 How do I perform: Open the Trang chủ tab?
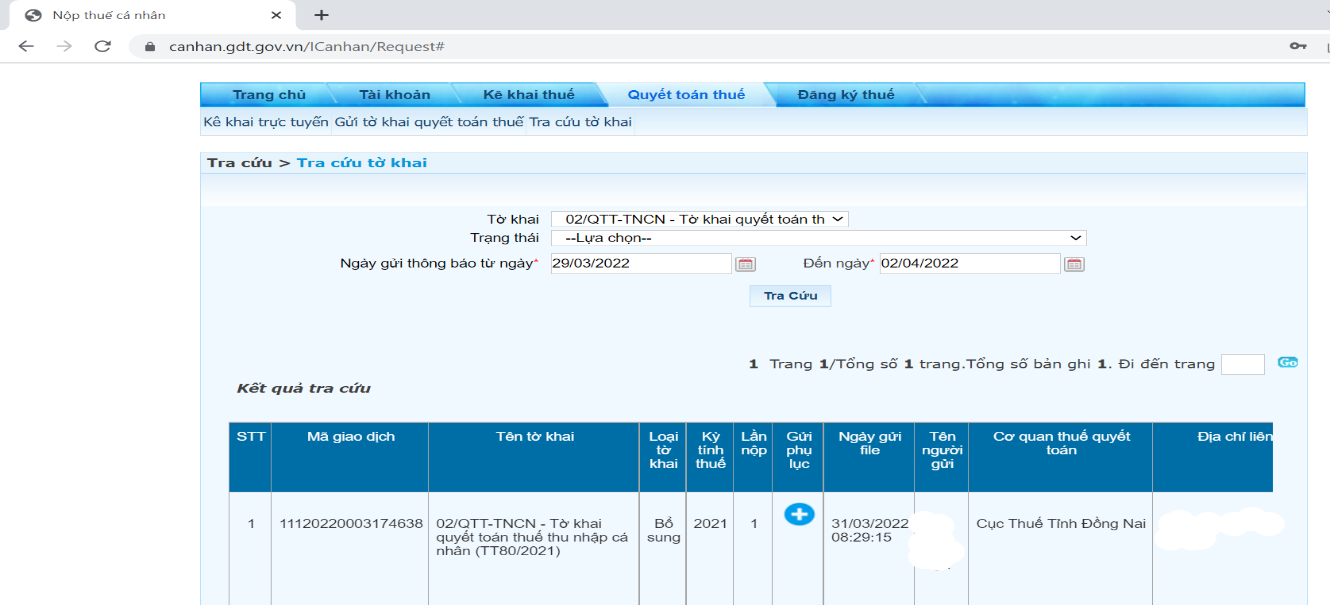coord(269,95)
